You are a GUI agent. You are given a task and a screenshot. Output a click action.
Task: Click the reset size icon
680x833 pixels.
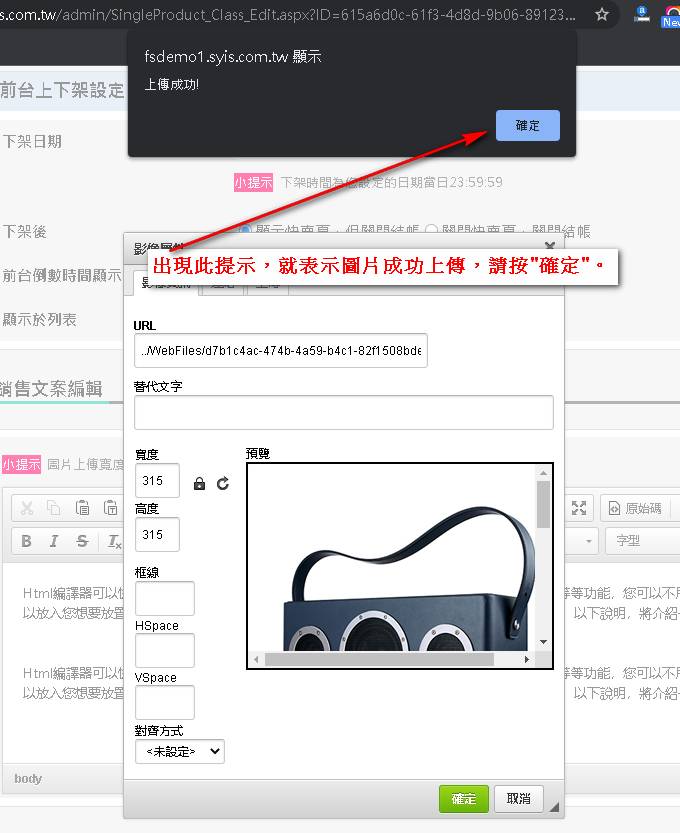tap(222, 484)
